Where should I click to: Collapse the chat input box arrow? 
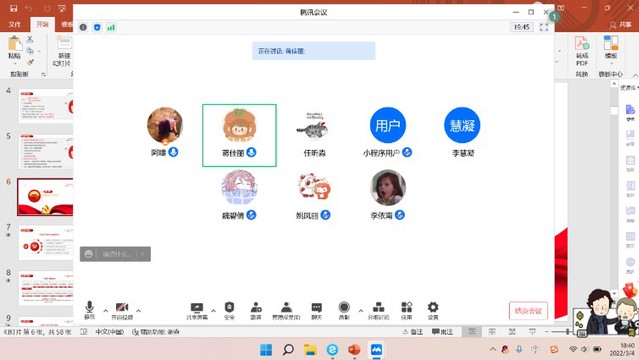[143, 254]
